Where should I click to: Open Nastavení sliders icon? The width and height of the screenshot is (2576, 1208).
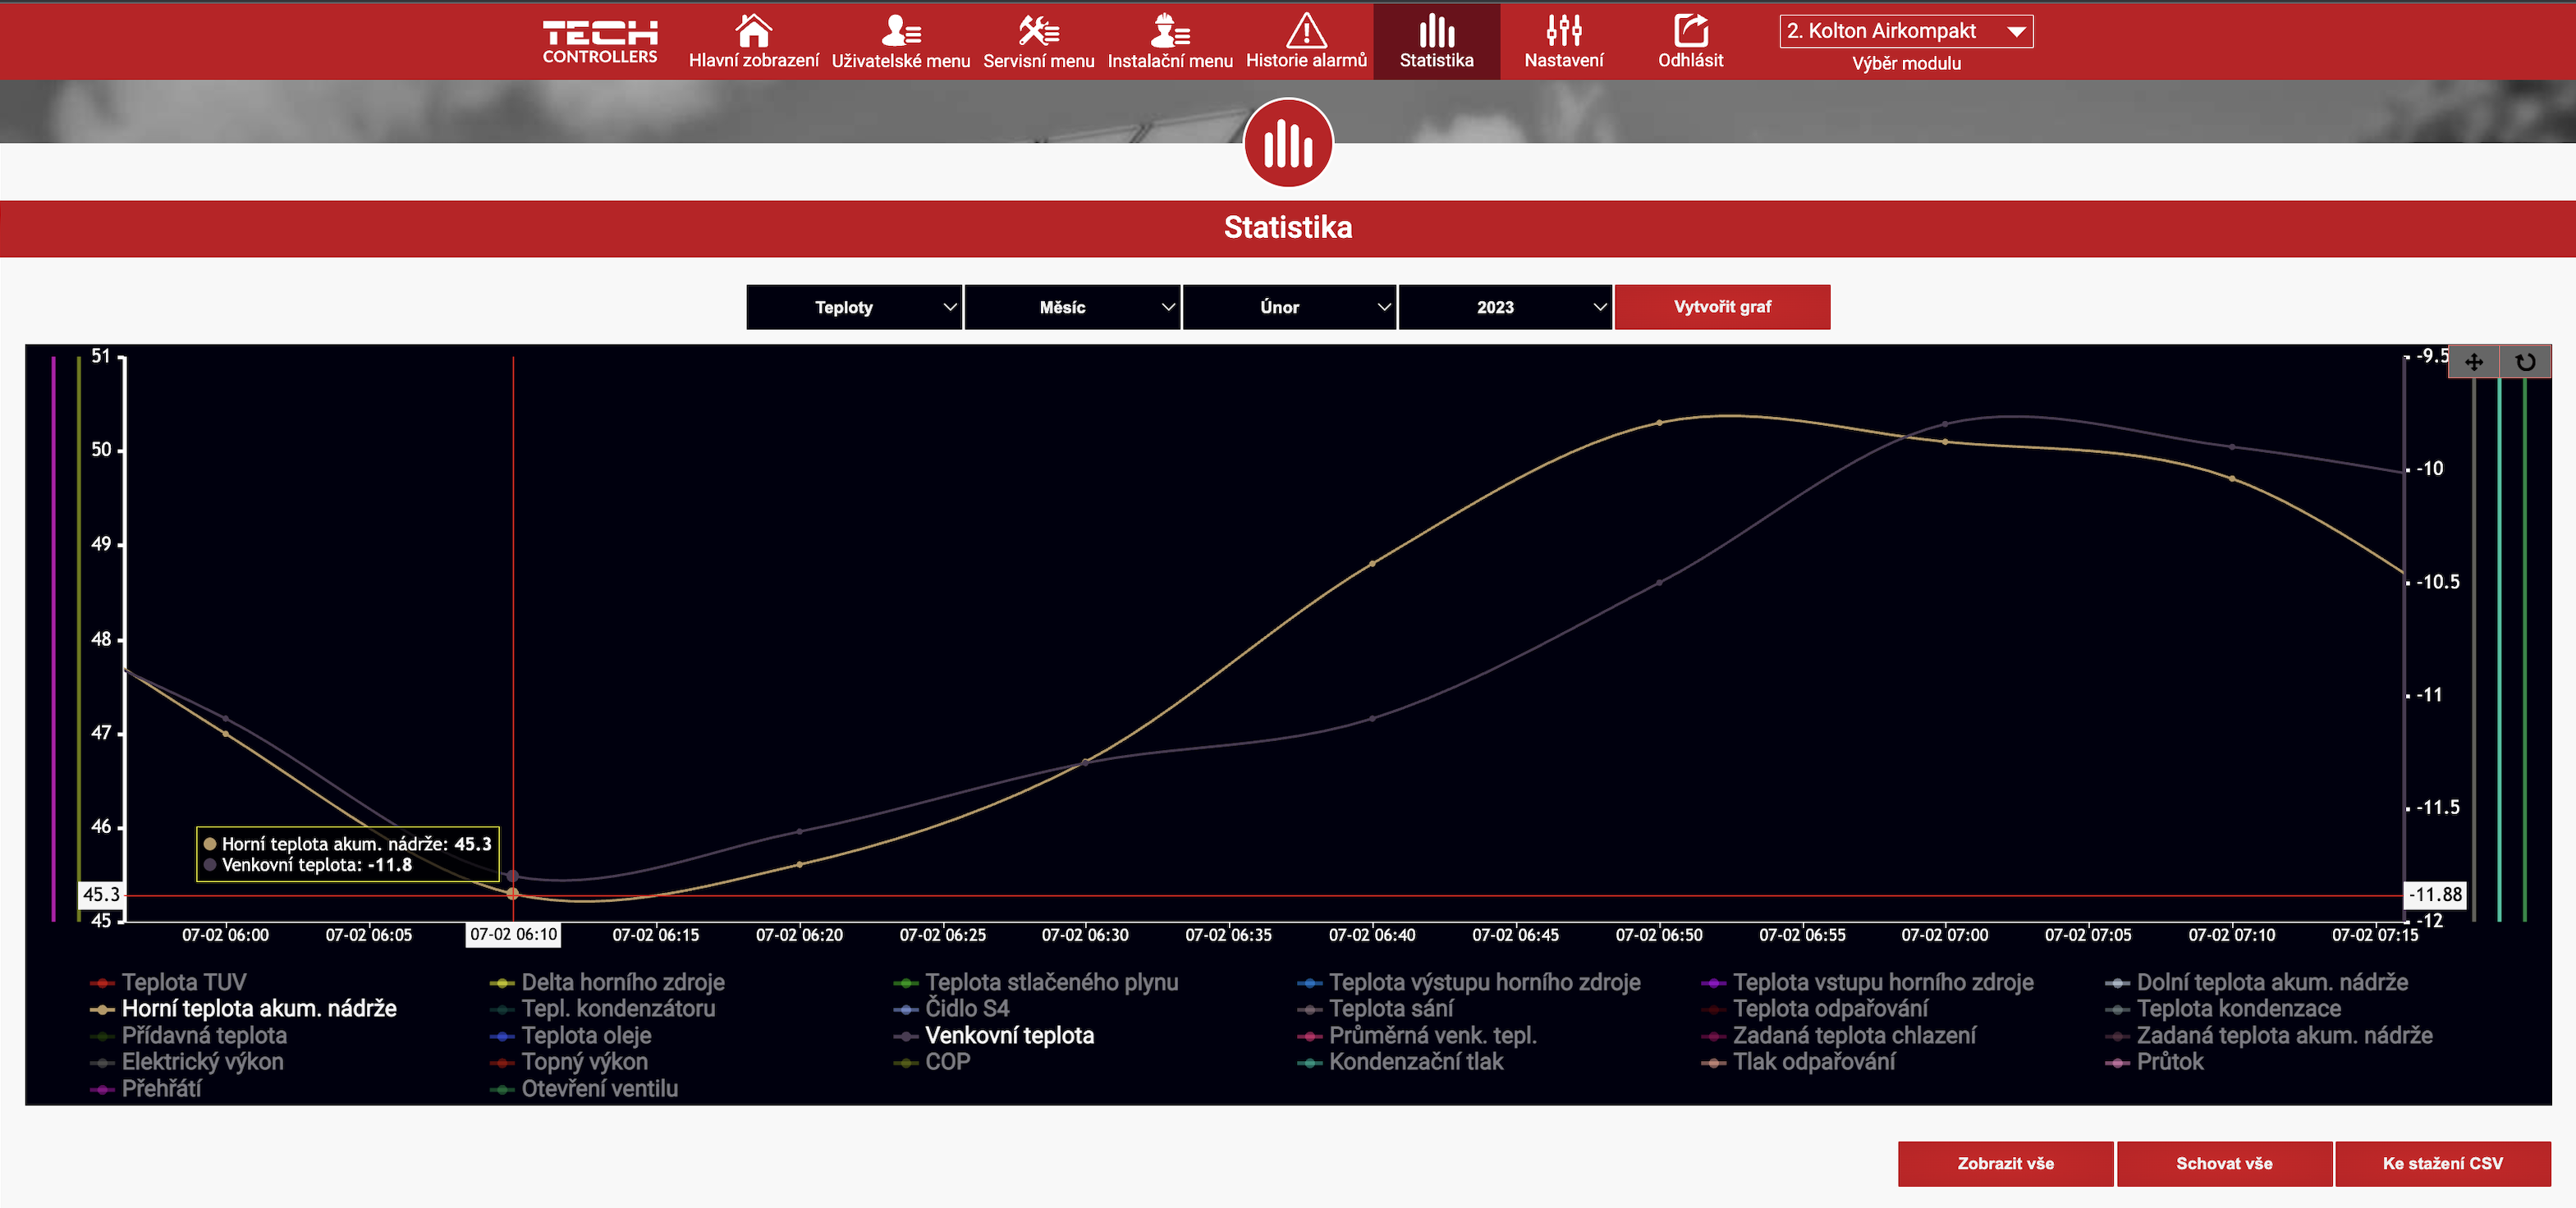(x=1563, y=31)
